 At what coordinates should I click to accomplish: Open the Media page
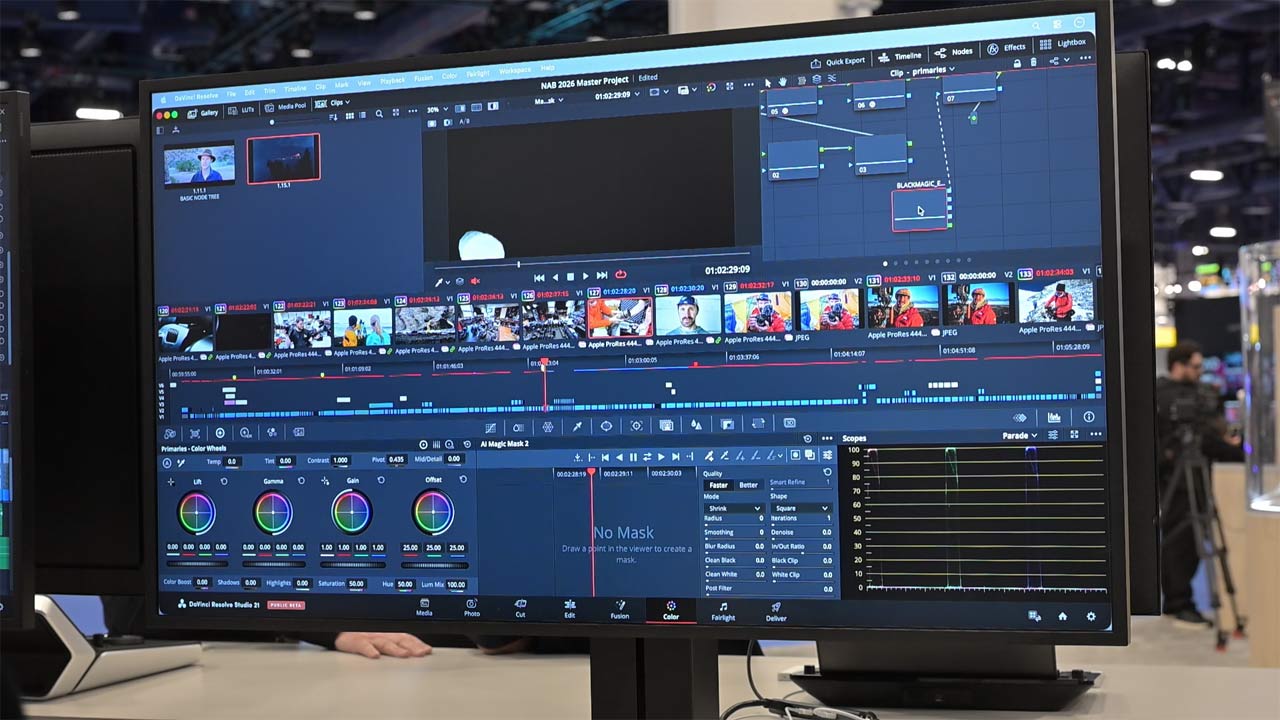coord(424,608)
